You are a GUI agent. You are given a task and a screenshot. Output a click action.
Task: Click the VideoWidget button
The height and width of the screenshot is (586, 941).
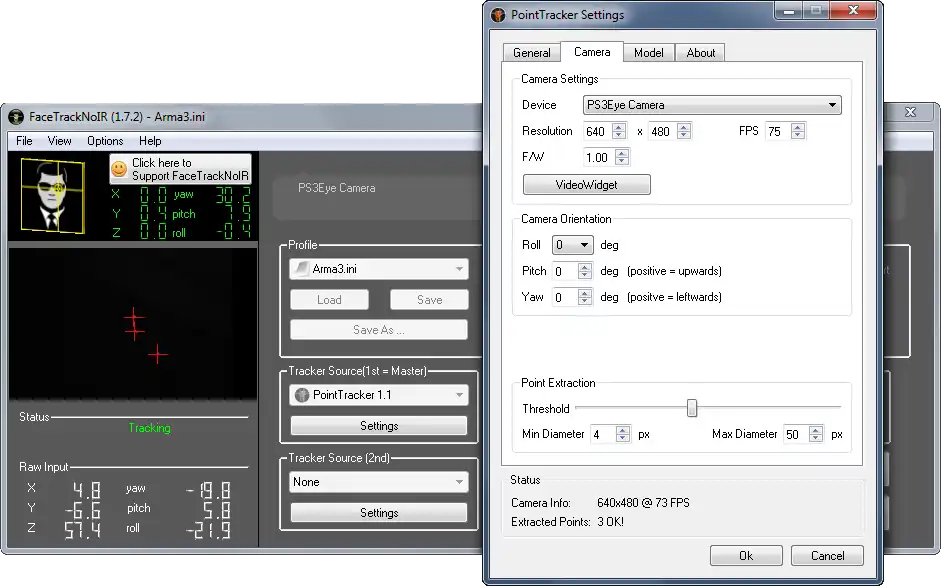click(x=586, y=184)
